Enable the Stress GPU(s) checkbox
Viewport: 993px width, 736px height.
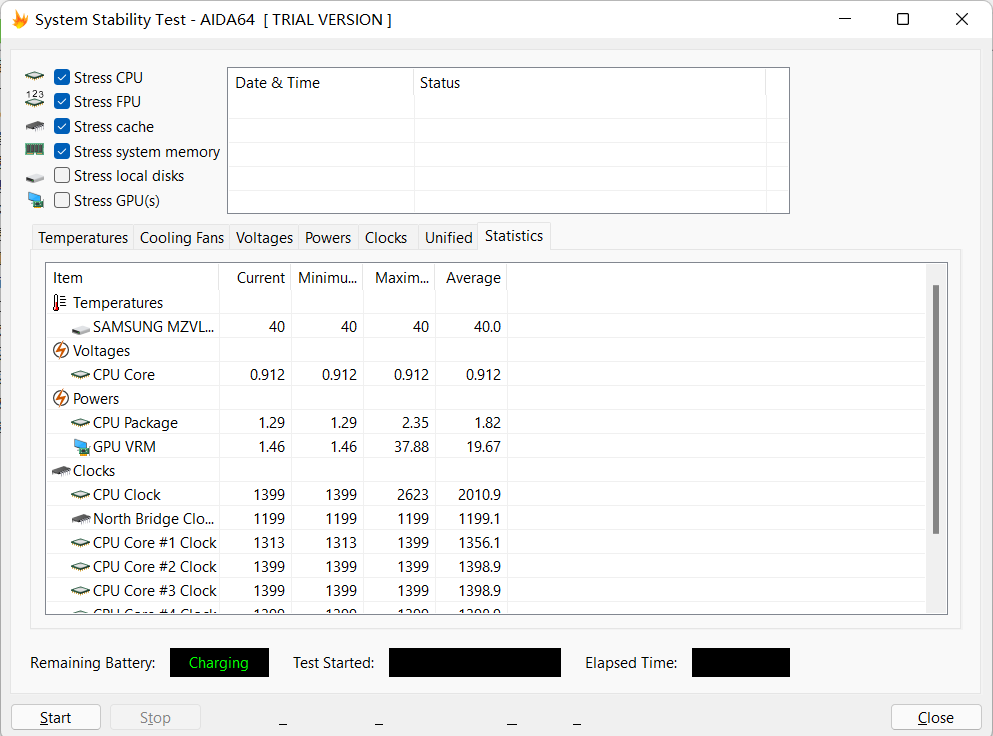tap(62, 200)
